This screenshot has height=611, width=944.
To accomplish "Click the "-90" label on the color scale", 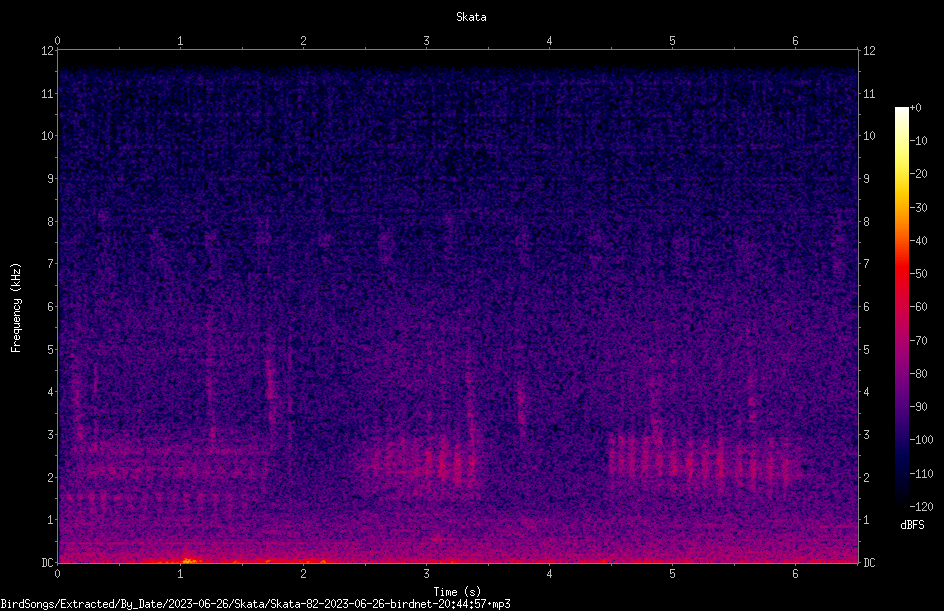I will (918, 407).
